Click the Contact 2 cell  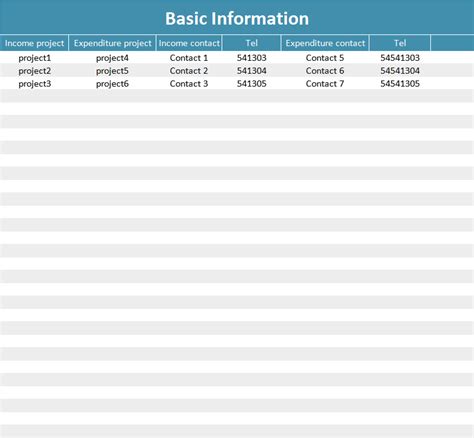189,71
